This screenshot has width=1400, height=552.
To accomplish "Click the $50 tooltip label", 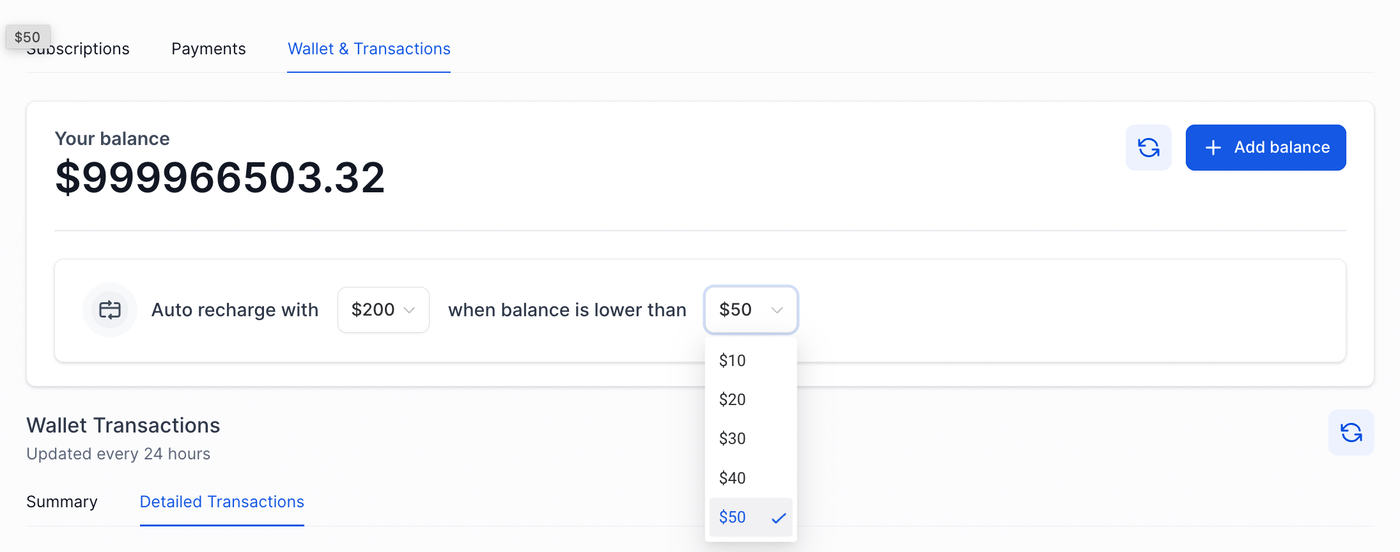I will pos(28,37).
